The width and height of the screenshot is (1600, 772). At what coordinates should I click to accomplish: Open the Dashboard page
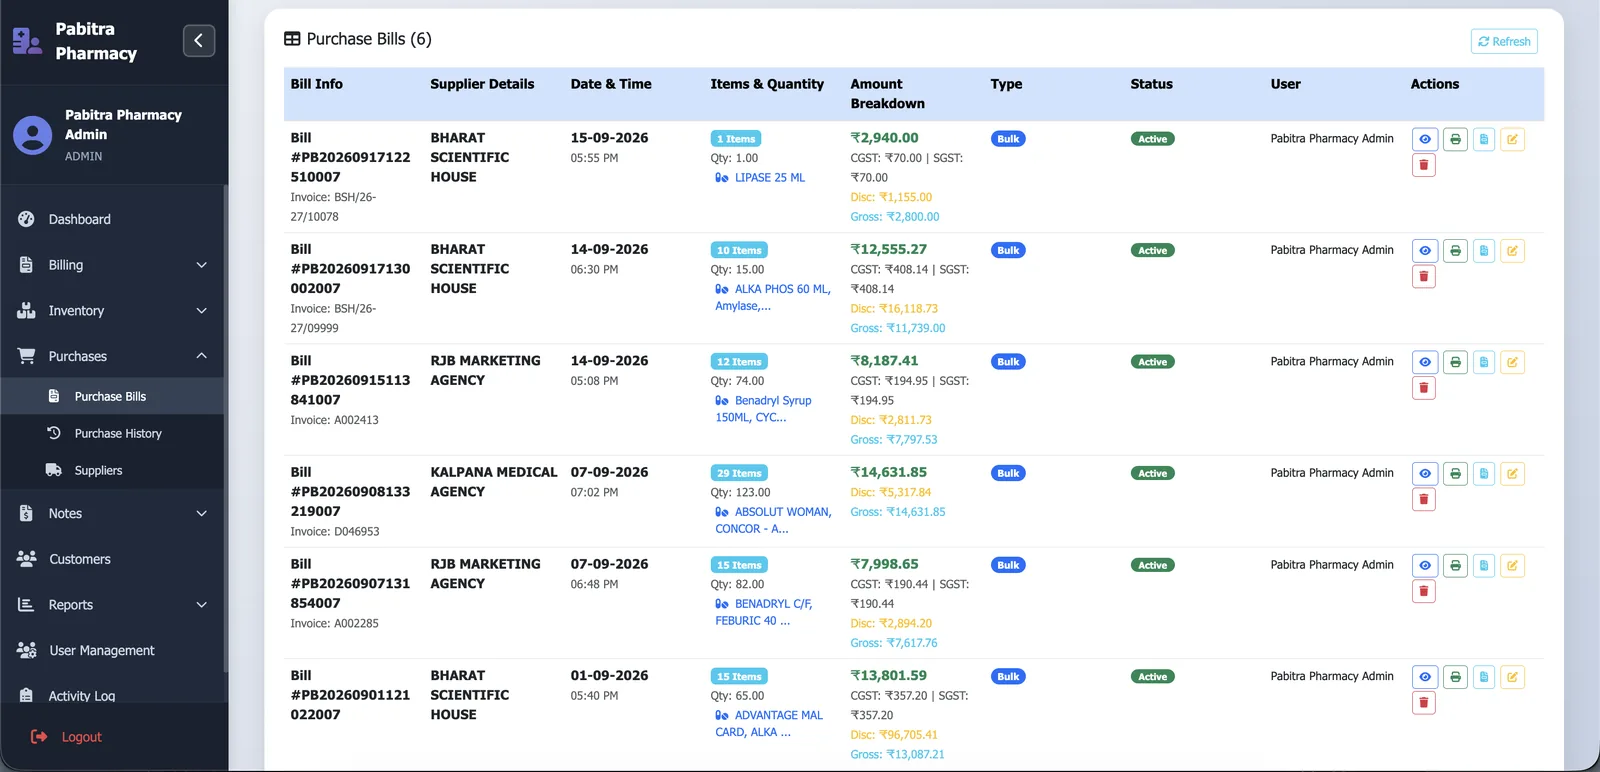pos(113,219)
